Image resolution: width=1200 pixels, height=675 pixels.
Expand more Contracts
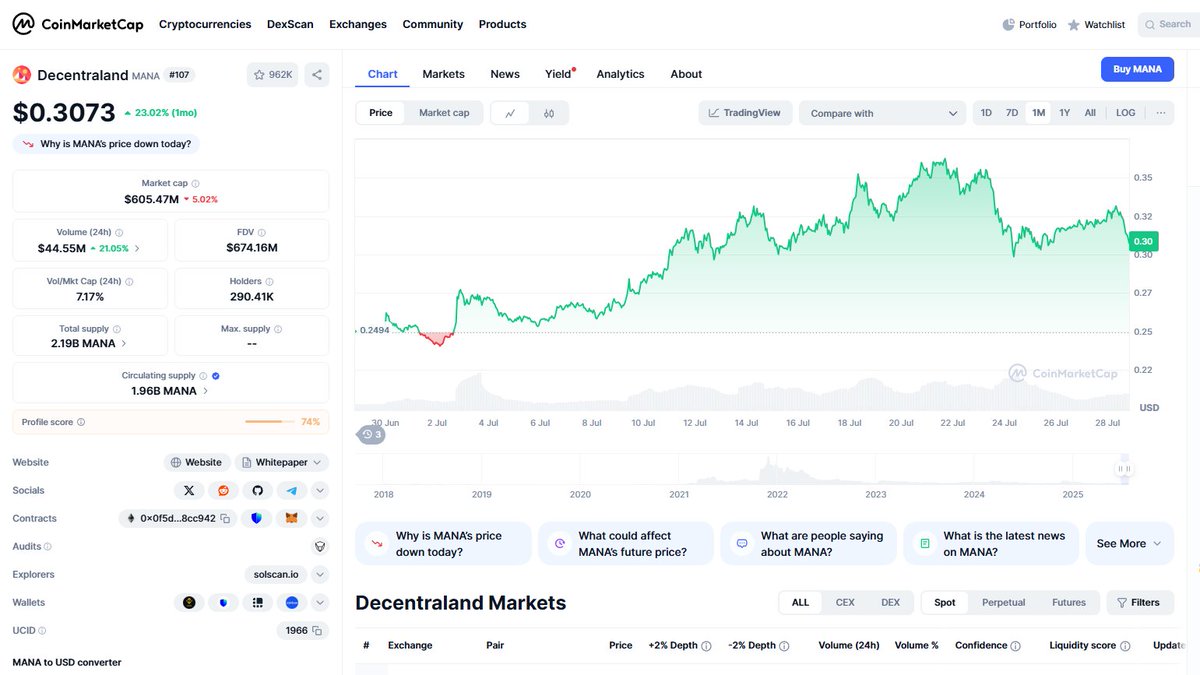[320, 519]
